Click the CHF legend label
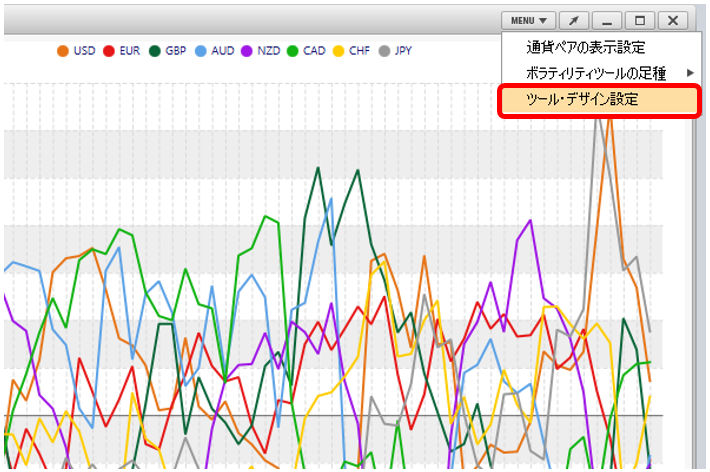Viewport: 710px width, 472px height. [x=360, y=51]
